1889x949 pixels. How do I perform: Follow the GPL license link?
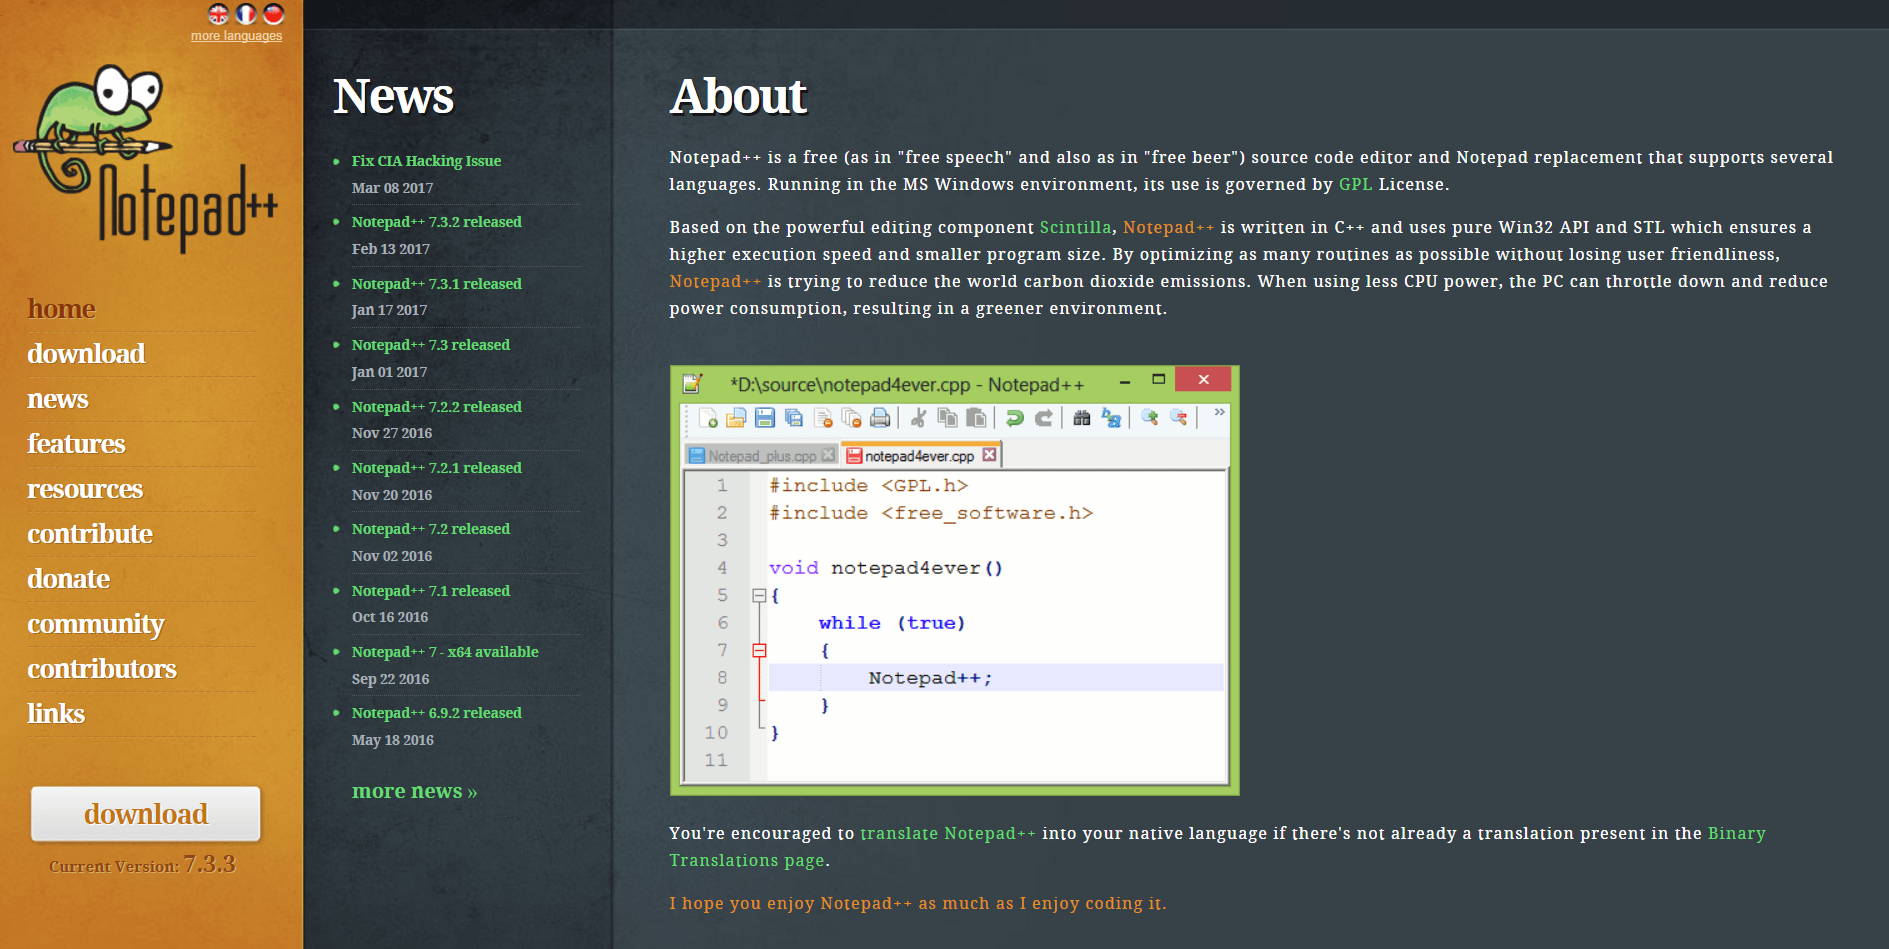pyautogui.click(x=1355, y=184)
